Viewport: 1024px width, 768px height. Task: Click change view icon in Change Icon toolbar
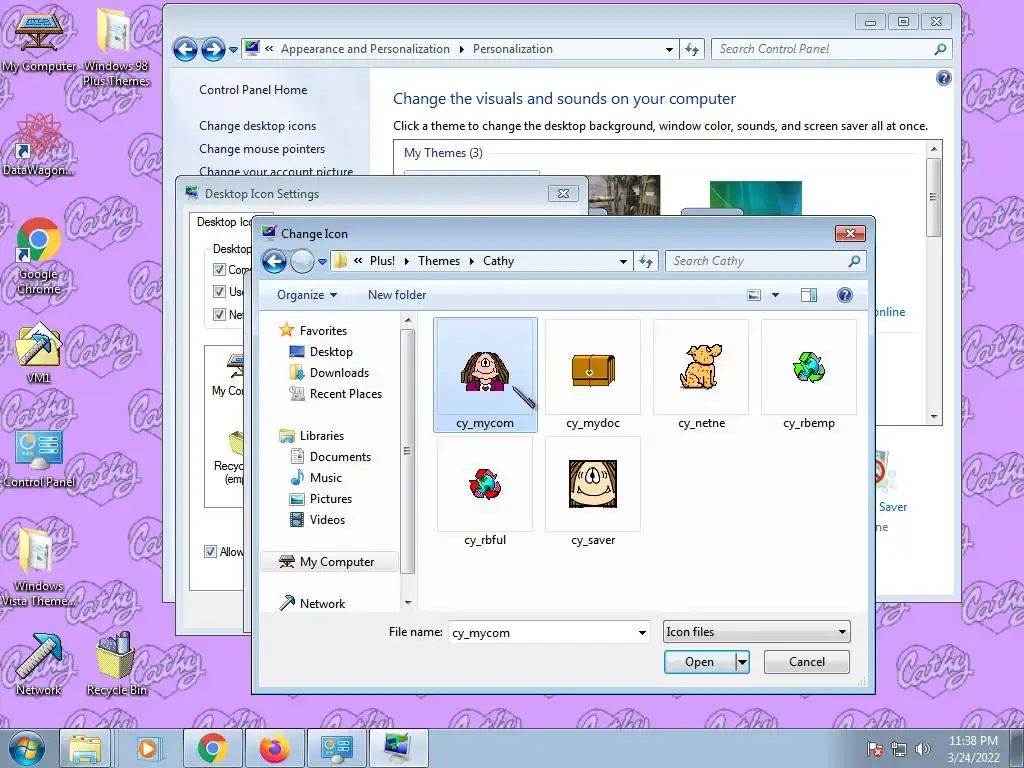754,295
